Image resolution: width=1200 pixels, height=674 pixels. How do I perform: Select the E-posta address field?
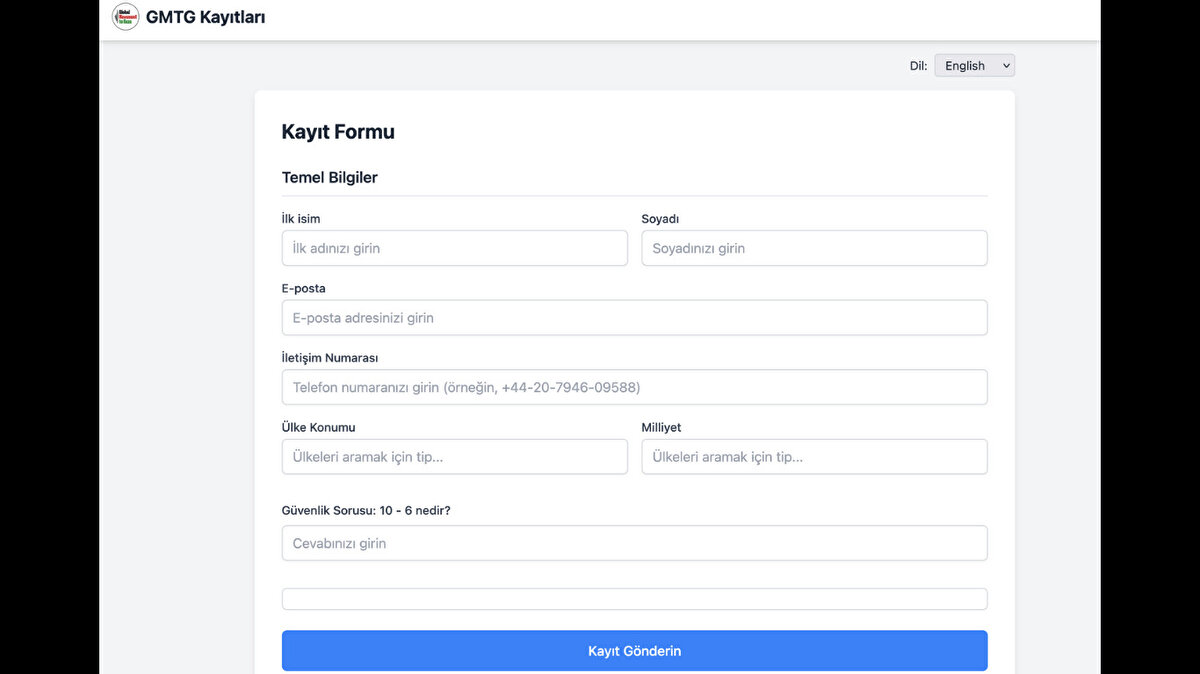pyautogui.click(x=634, y=318)
